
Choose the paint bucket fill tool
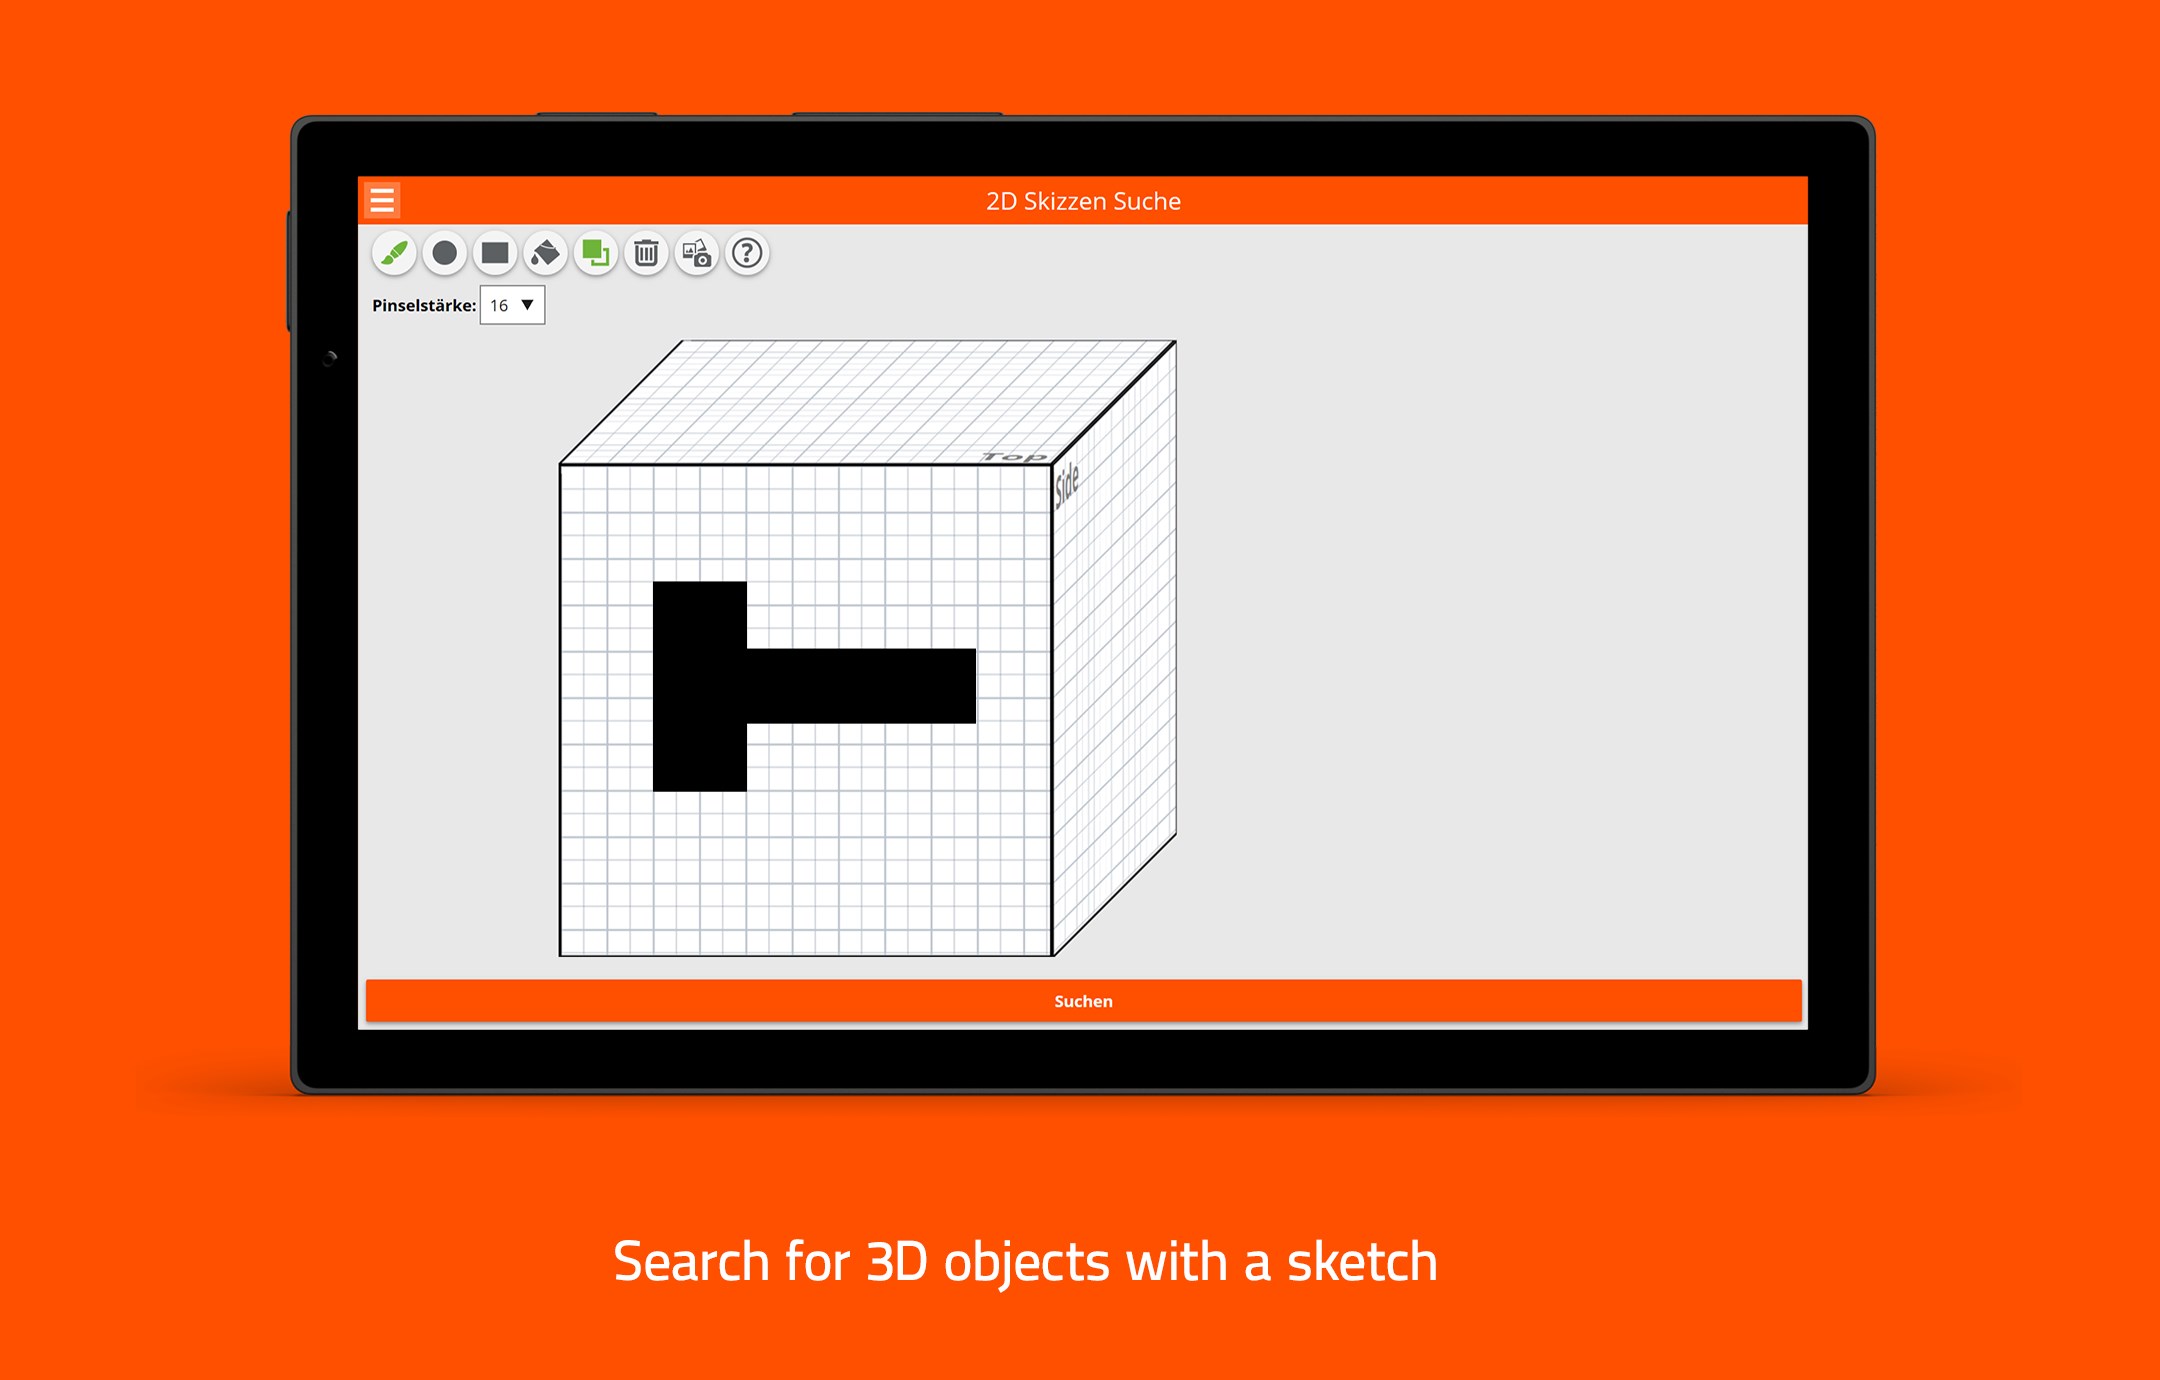(x=545, y=254)
